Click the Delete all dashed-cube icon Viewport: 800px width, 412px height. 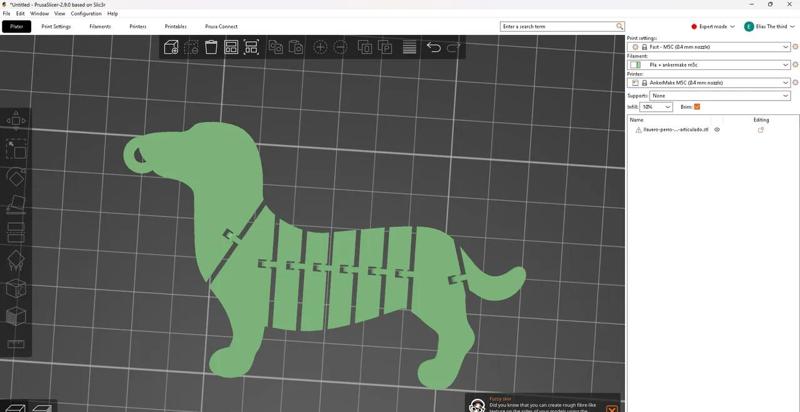tap(191, 47)
